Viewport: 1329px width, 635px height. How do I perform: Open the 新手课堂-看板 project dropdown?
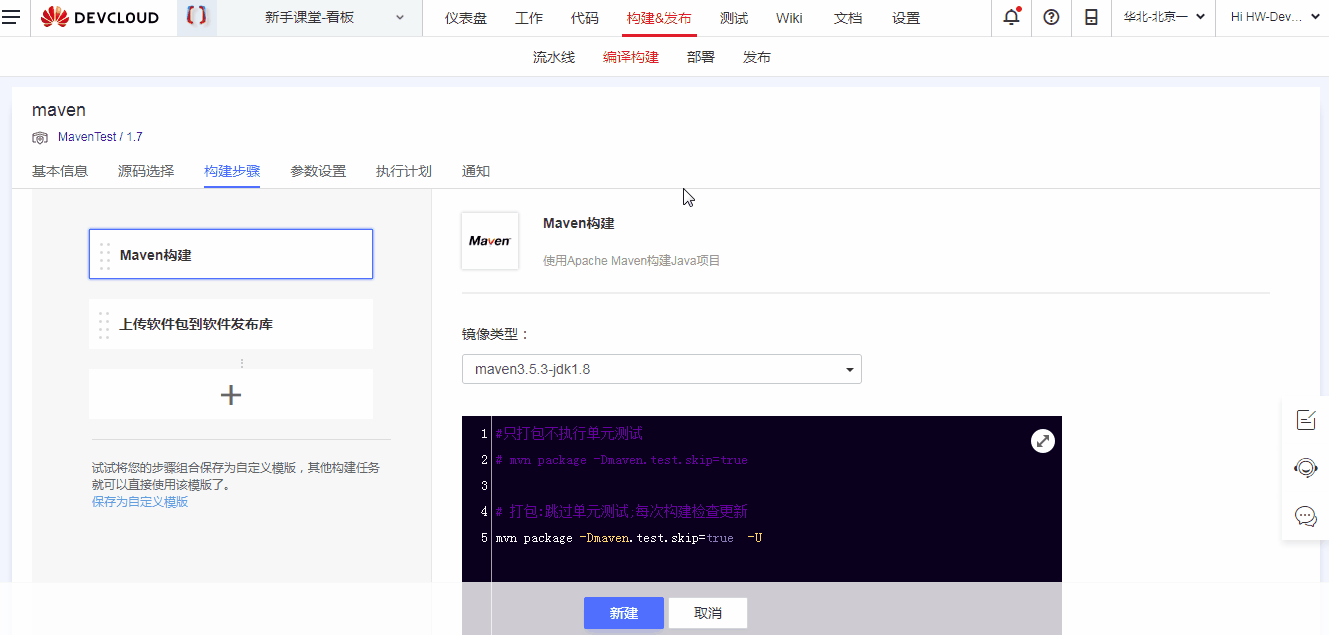(320, 17)
